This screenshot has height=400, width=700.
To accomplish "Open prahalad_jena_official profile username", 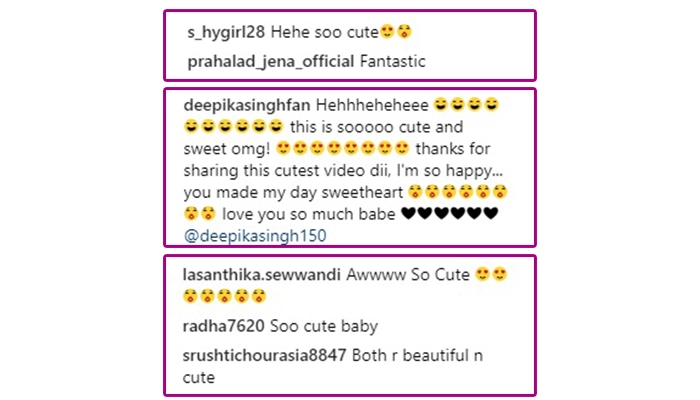I will pyautogui.click(x=271, y=62).
